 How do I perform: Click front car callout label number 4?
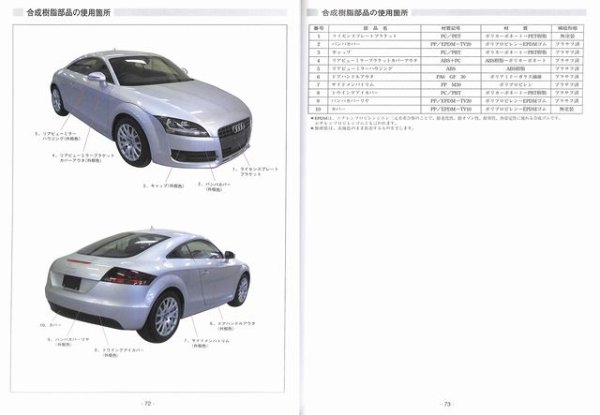83,158
